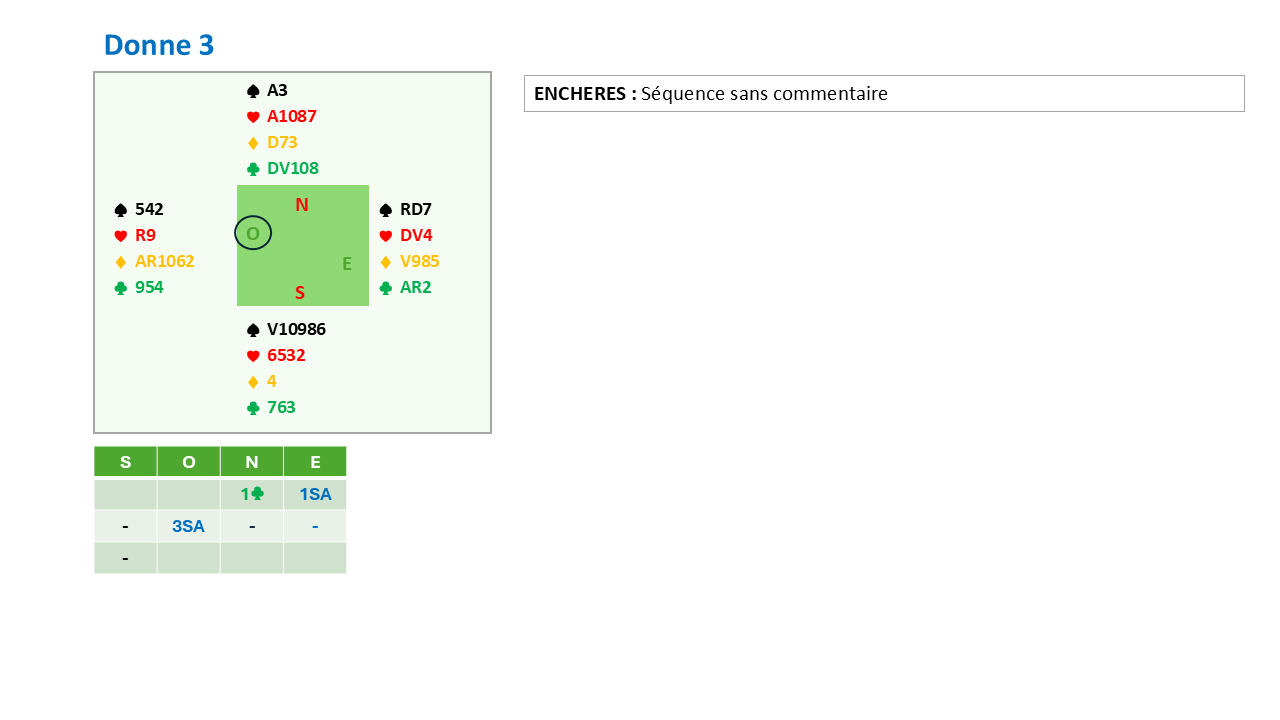Screen dimensions: 1280x720
Task: Click the 1♣ opening bid cell
Action: pos(251,494)
